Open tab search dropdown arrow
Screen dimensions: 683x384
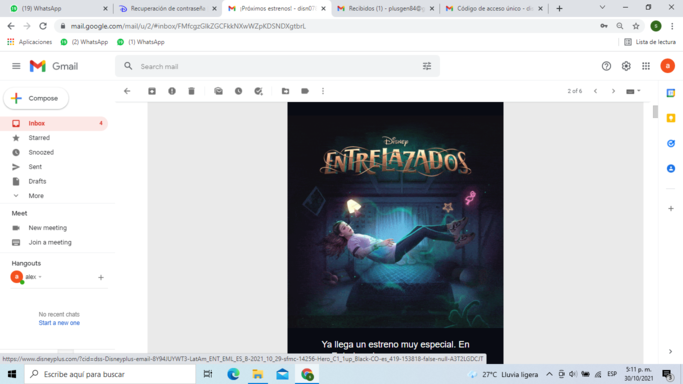coord(602,7)
